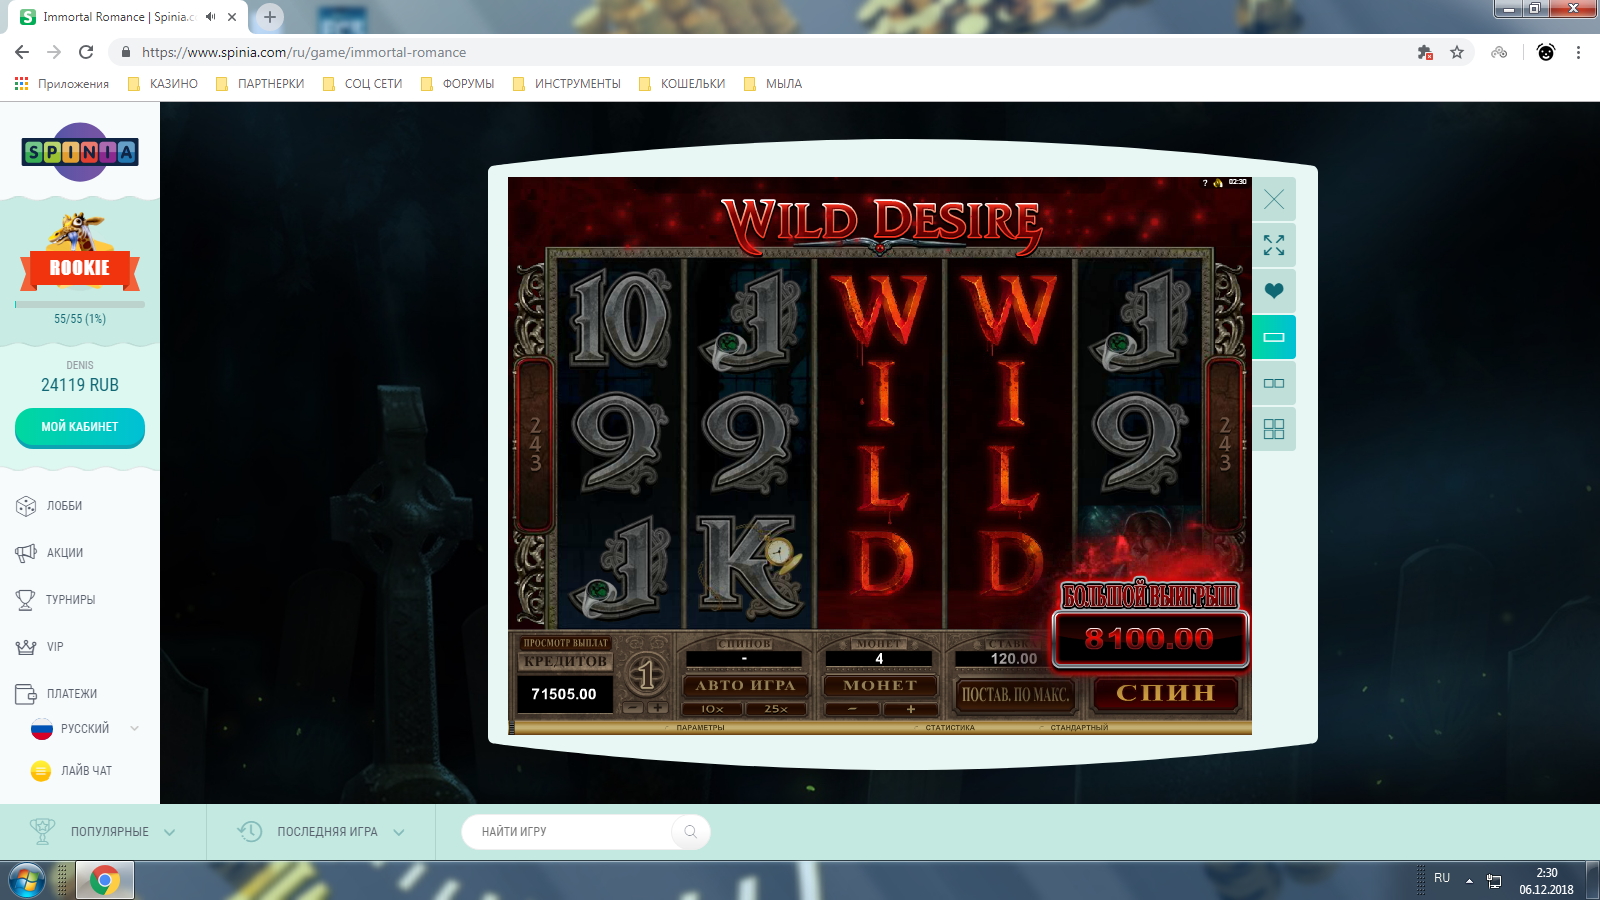This screenshot has height=900, width=1600.
Task: Switch to two-game side-by-side layout
Action: (1274, 383)
